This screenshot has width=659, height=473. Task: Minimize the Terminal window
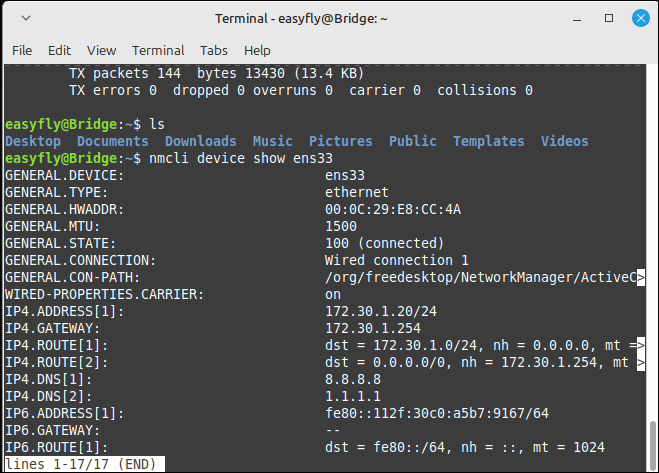pyautogui.click(x=577, y=18)
